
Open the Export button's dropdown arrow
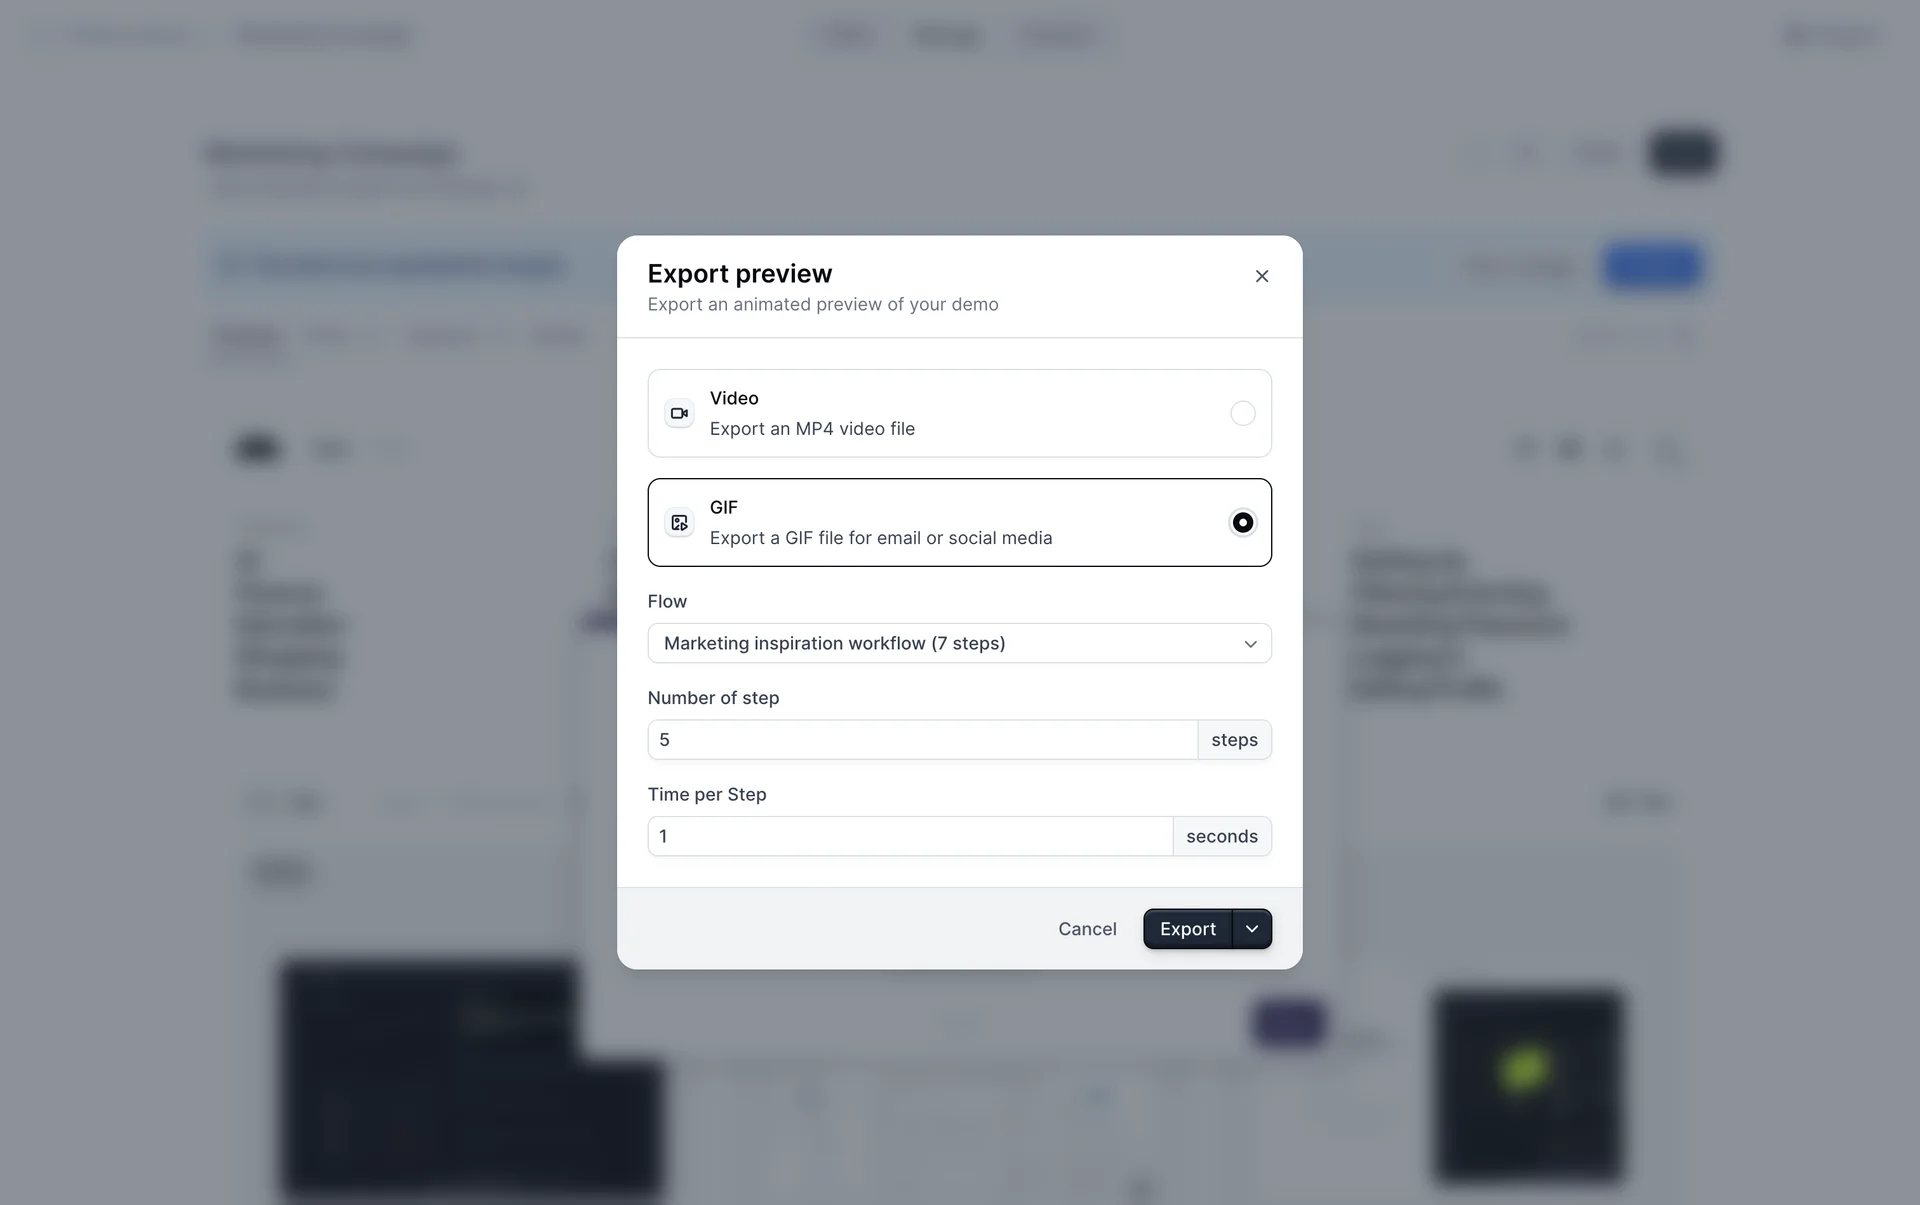1252,929
